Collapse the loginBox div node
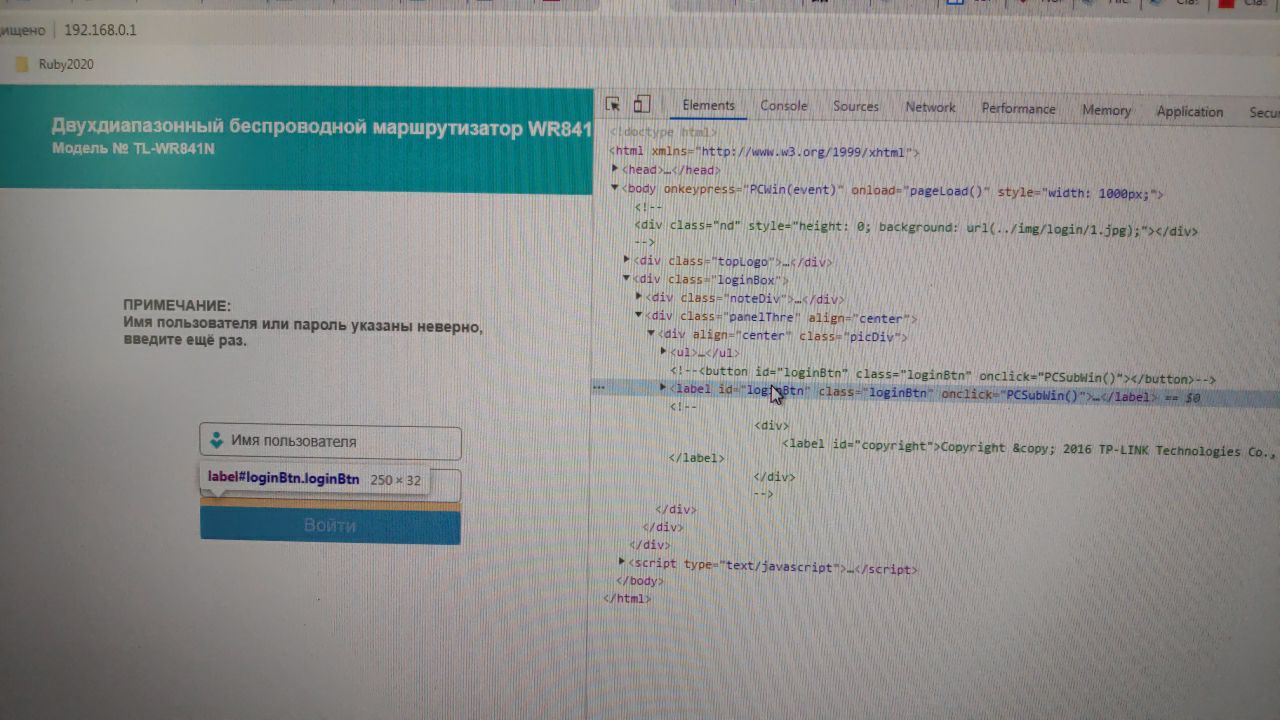Viewport: 1280px width, 720px height. tap(627, 278)
